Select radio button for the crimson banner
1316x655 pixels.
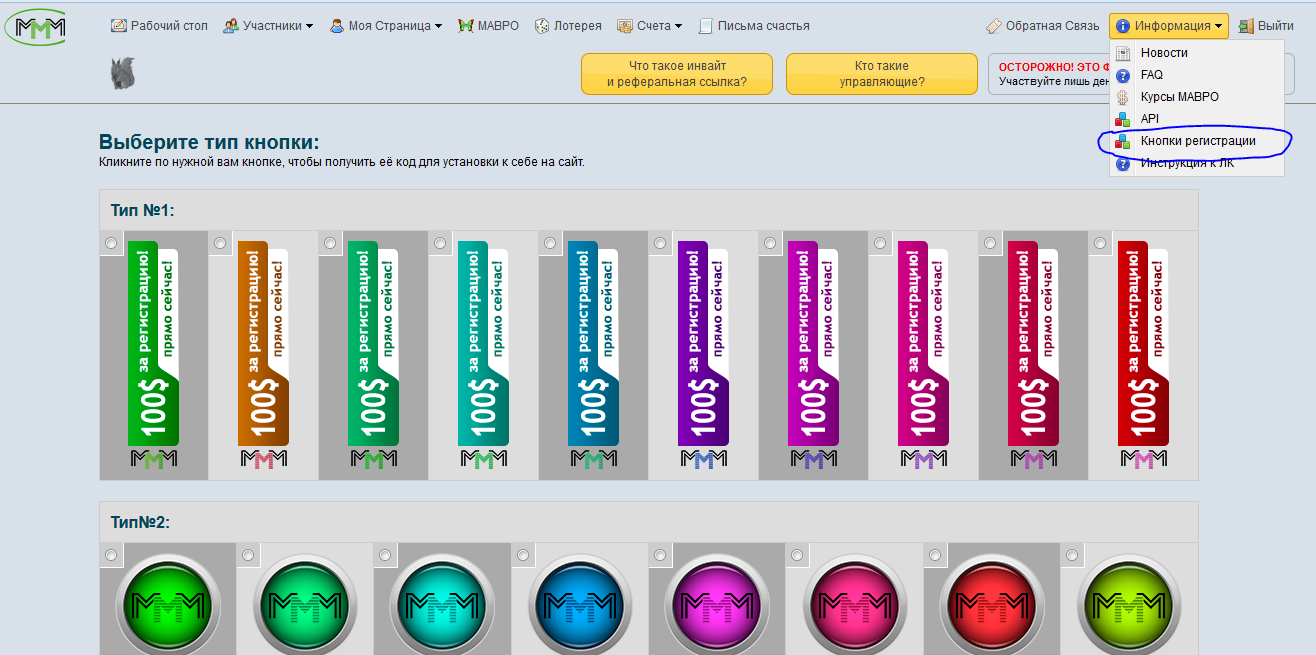coord(990,243)
